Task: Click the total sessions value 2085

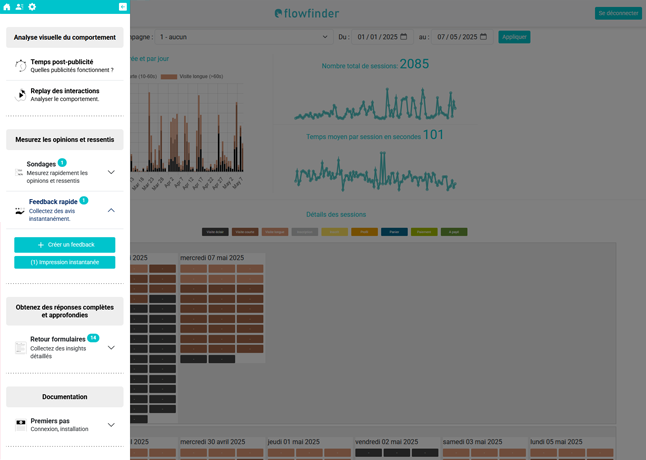Action: point(414,64)
